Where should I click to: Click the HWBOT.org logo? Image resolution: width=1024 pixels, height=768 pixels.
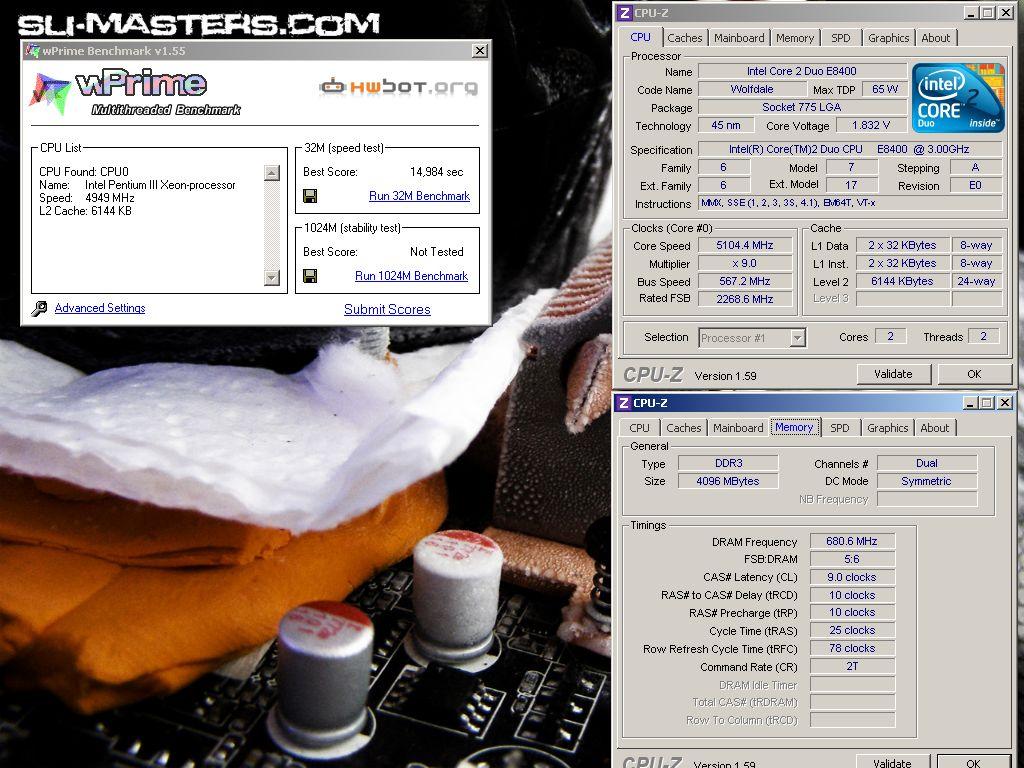click(x=398, y=86)
